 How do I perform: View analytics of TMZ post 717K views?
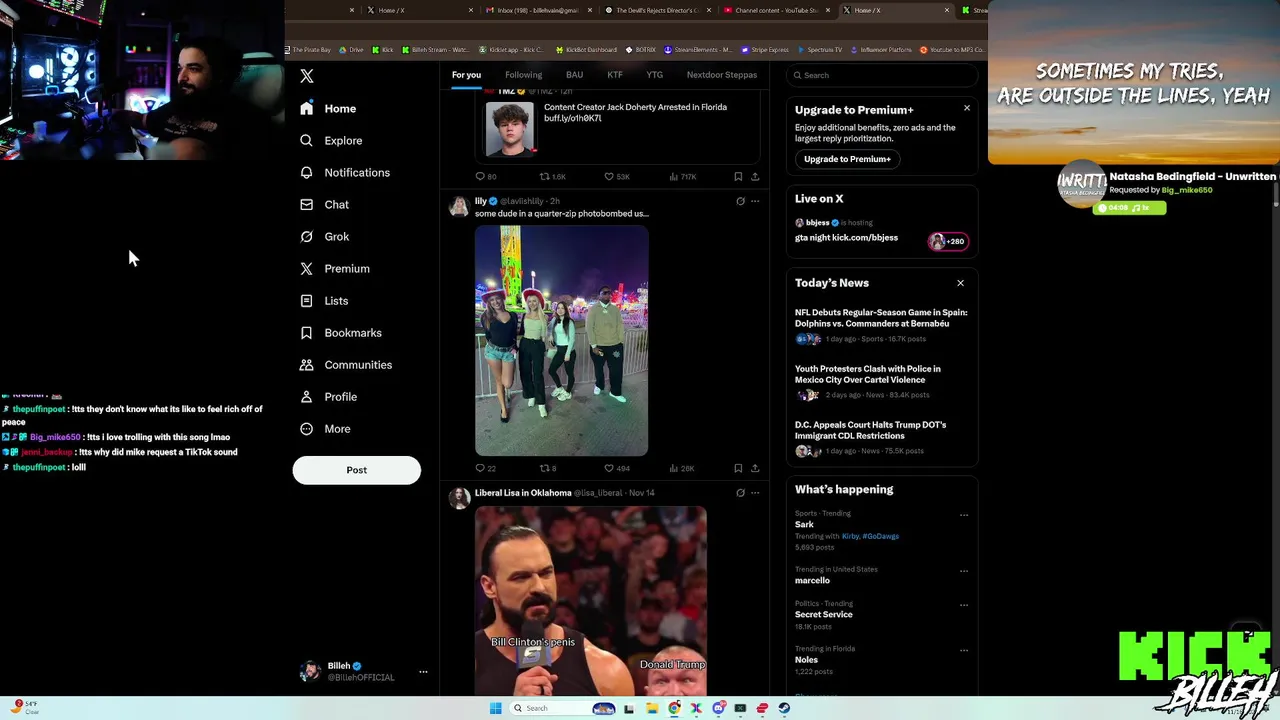682,177
